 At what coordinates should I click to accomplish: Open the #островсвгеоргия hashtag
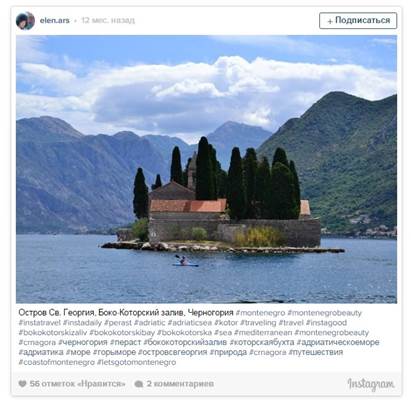click(x=173, y=352)
